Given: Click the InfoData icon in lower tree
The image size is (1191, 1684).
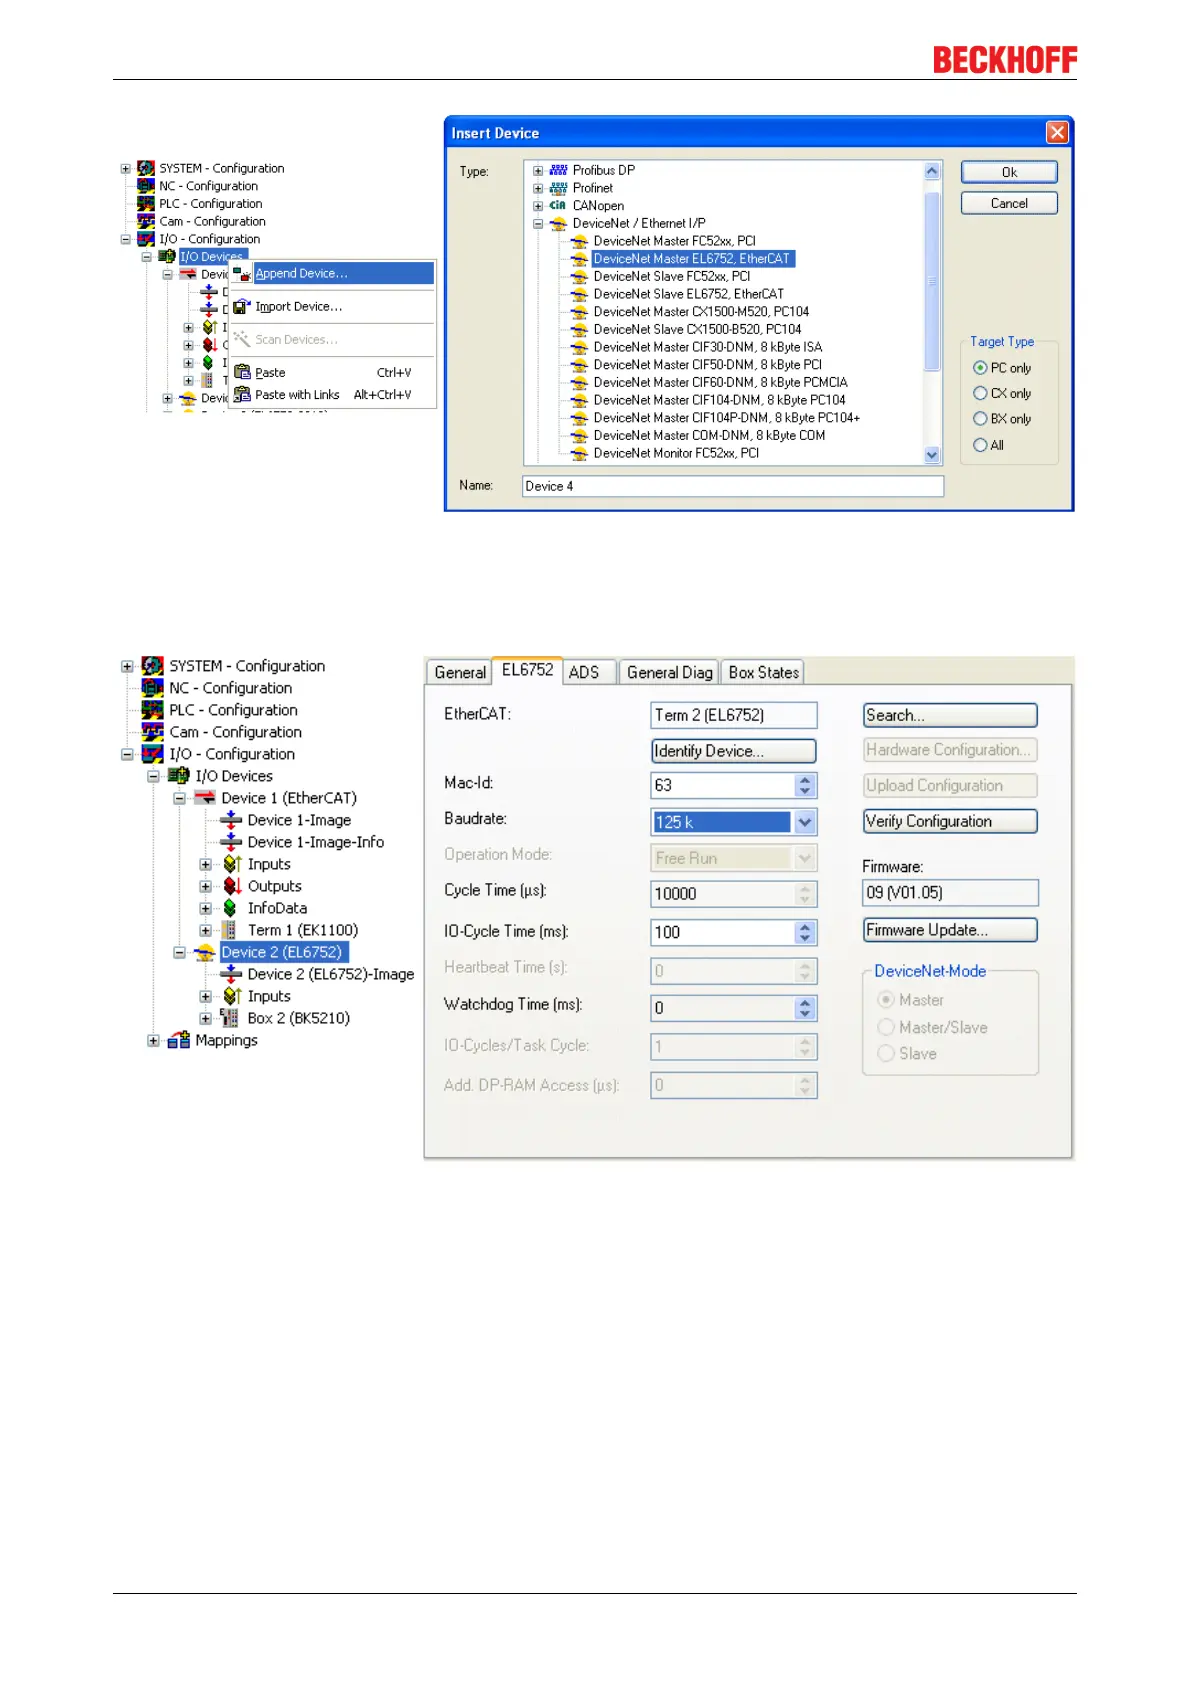Looking at the screenshot, I should (x=230, y=908).
